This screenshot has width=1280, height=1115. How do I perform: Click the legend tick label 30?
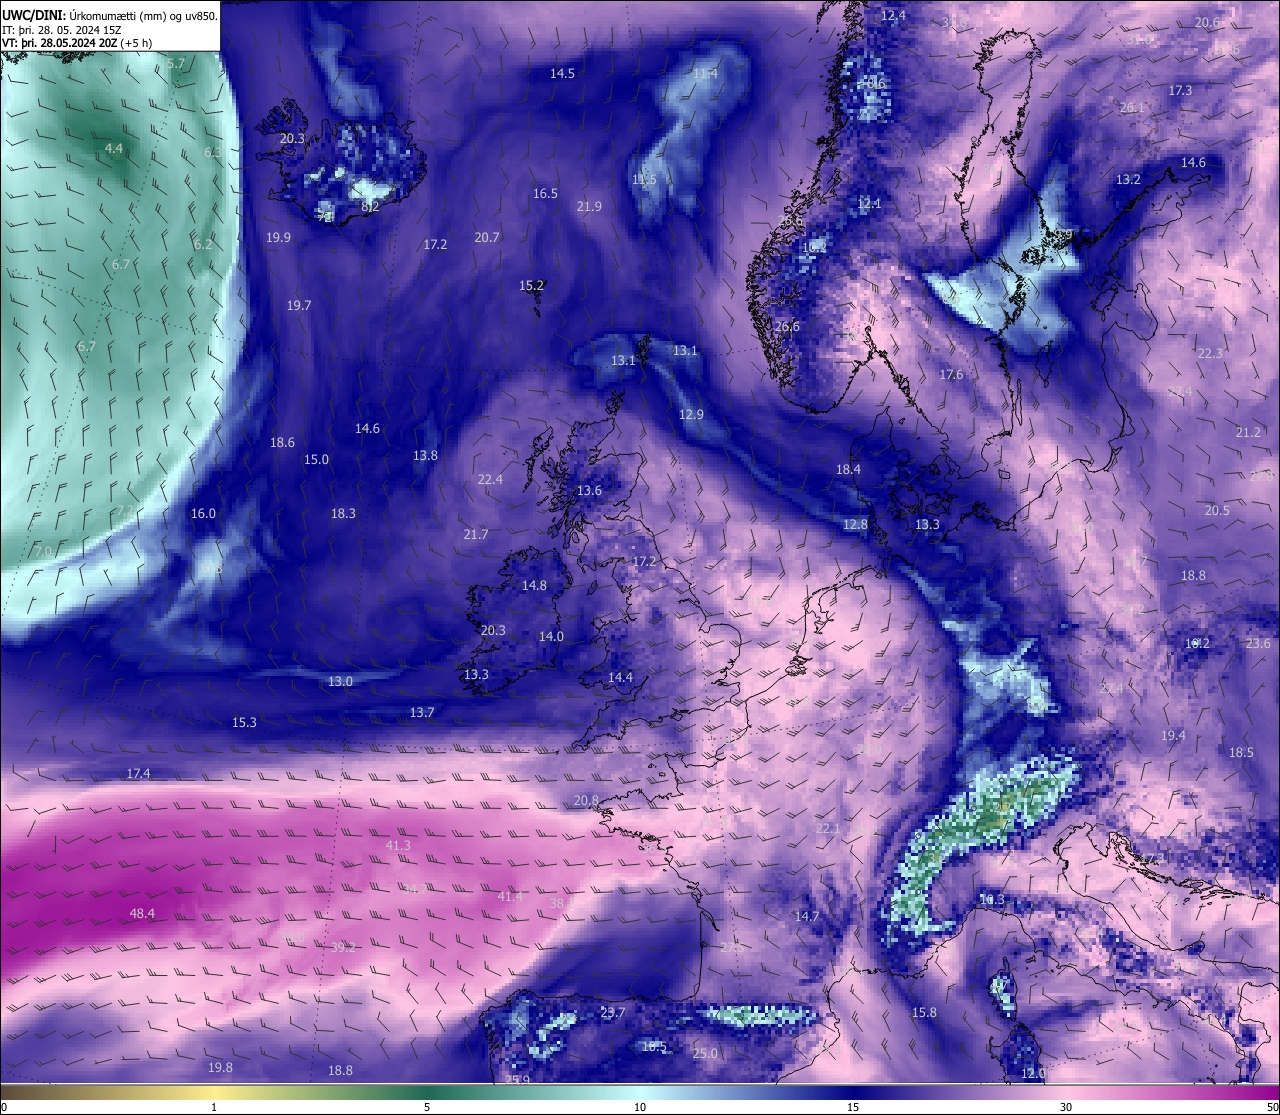[x=1066, y=1107]
